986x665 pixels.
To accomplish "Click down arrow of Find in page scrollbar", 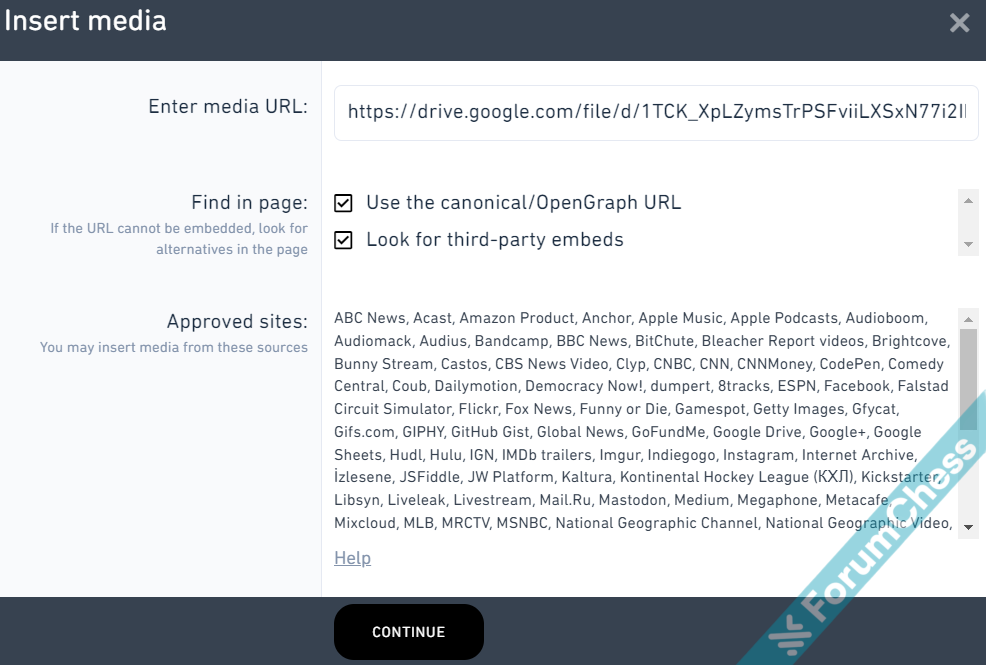I will (x=968, y=244).
